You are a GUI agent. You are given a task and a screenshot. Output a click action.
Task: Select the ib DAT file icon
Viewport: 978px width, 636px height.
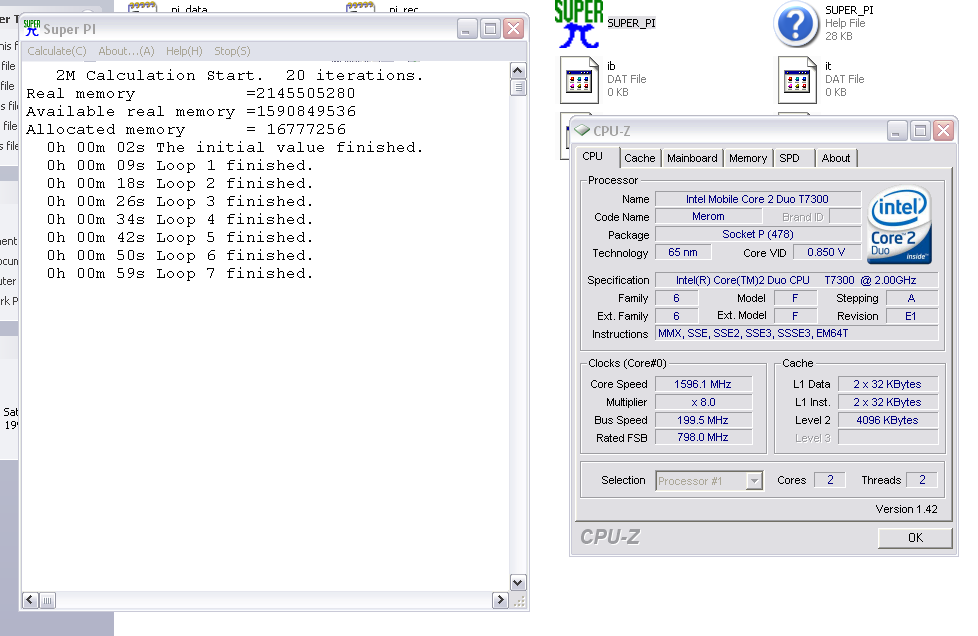point(579,80)
